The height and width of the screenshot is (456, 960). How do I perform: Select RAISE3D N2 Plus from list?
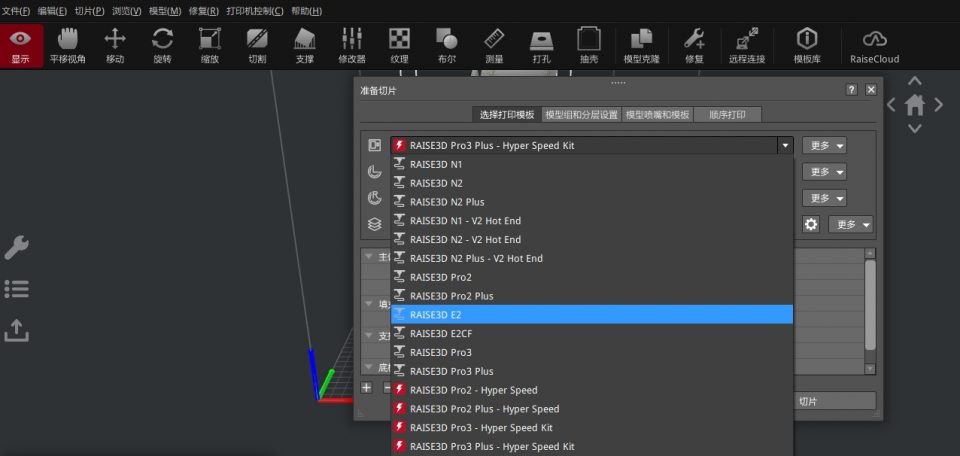pyautogui.click(x=592, y=202)
